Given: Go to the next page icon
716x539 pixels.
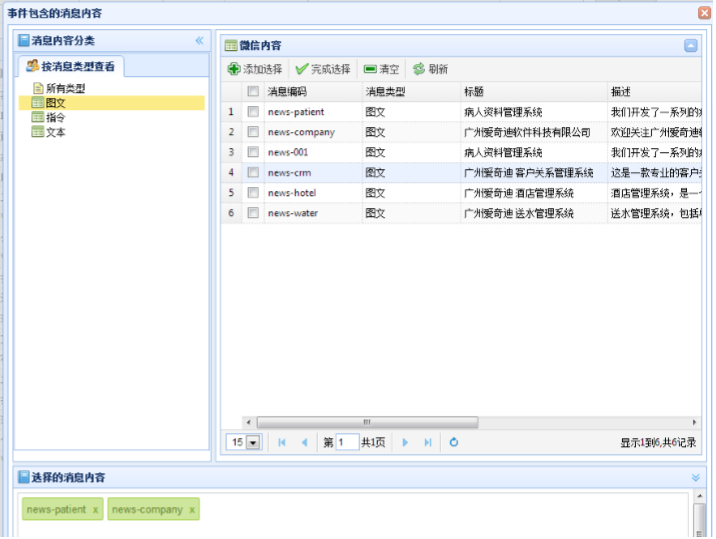Looking at the screenshot, I should point(405,442).
